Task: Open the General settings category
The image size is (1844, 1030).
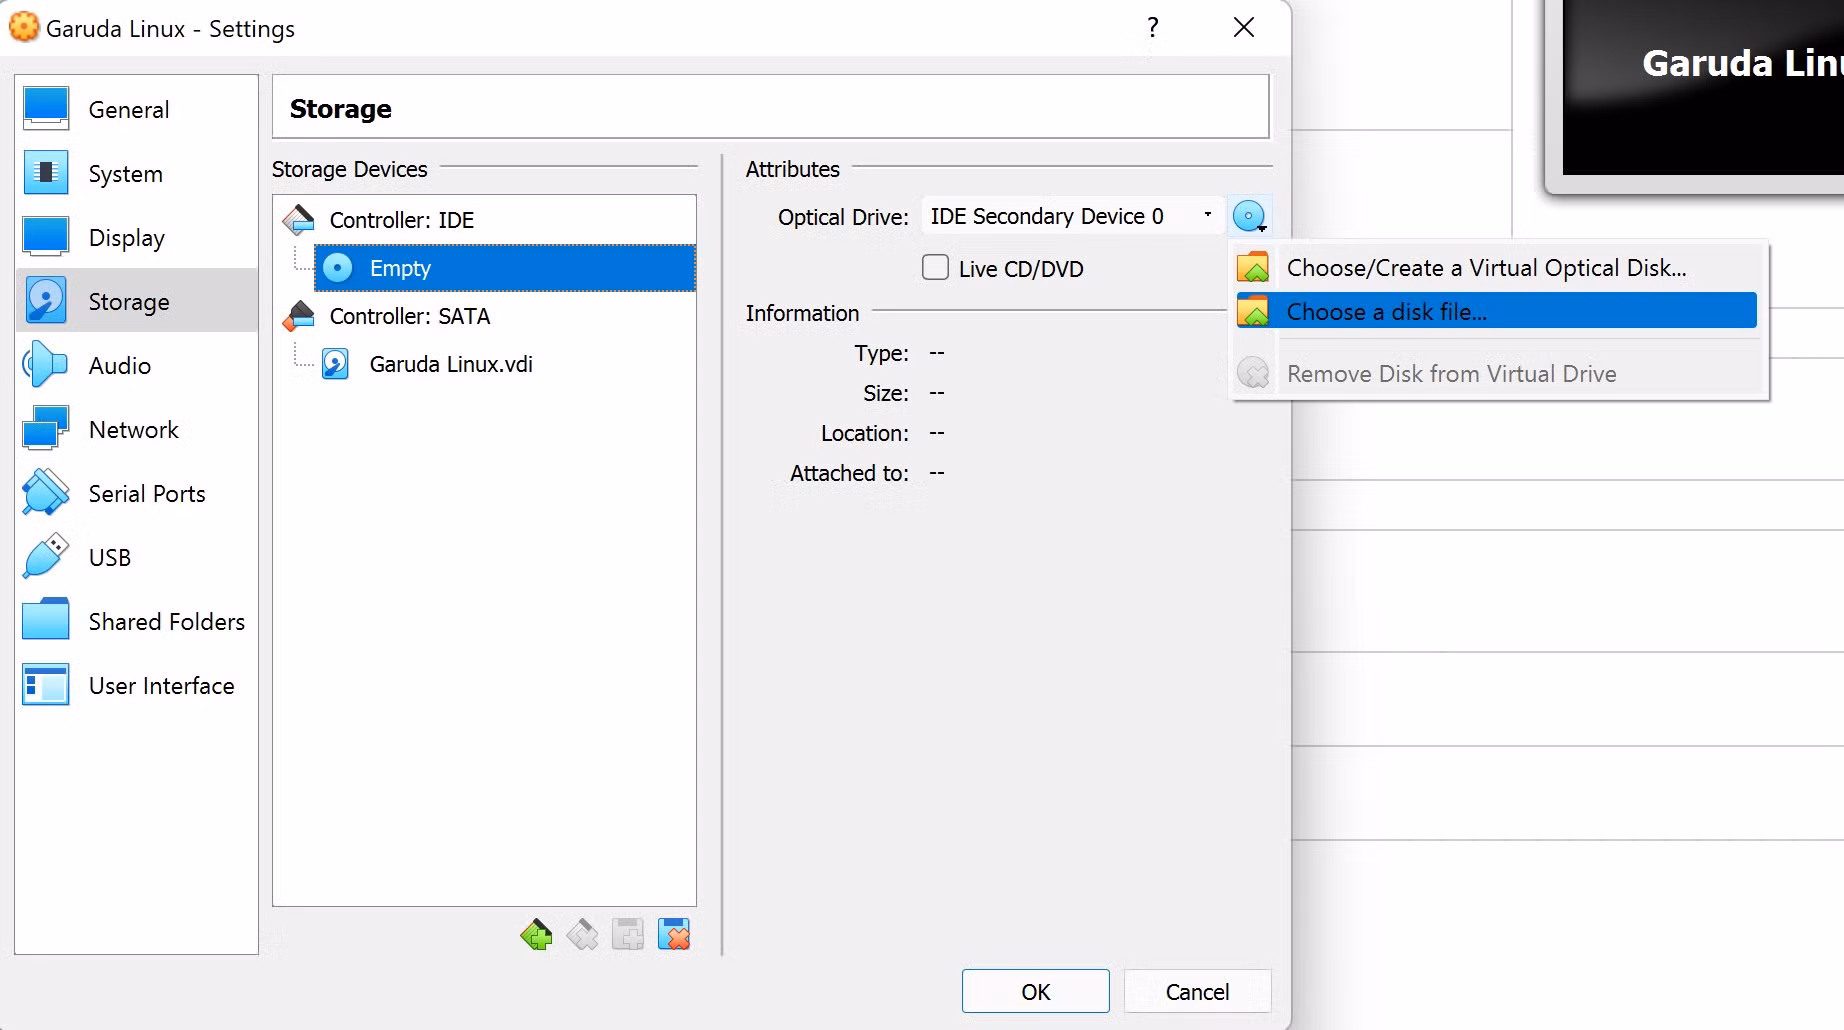Action: [x=137, y=109]
